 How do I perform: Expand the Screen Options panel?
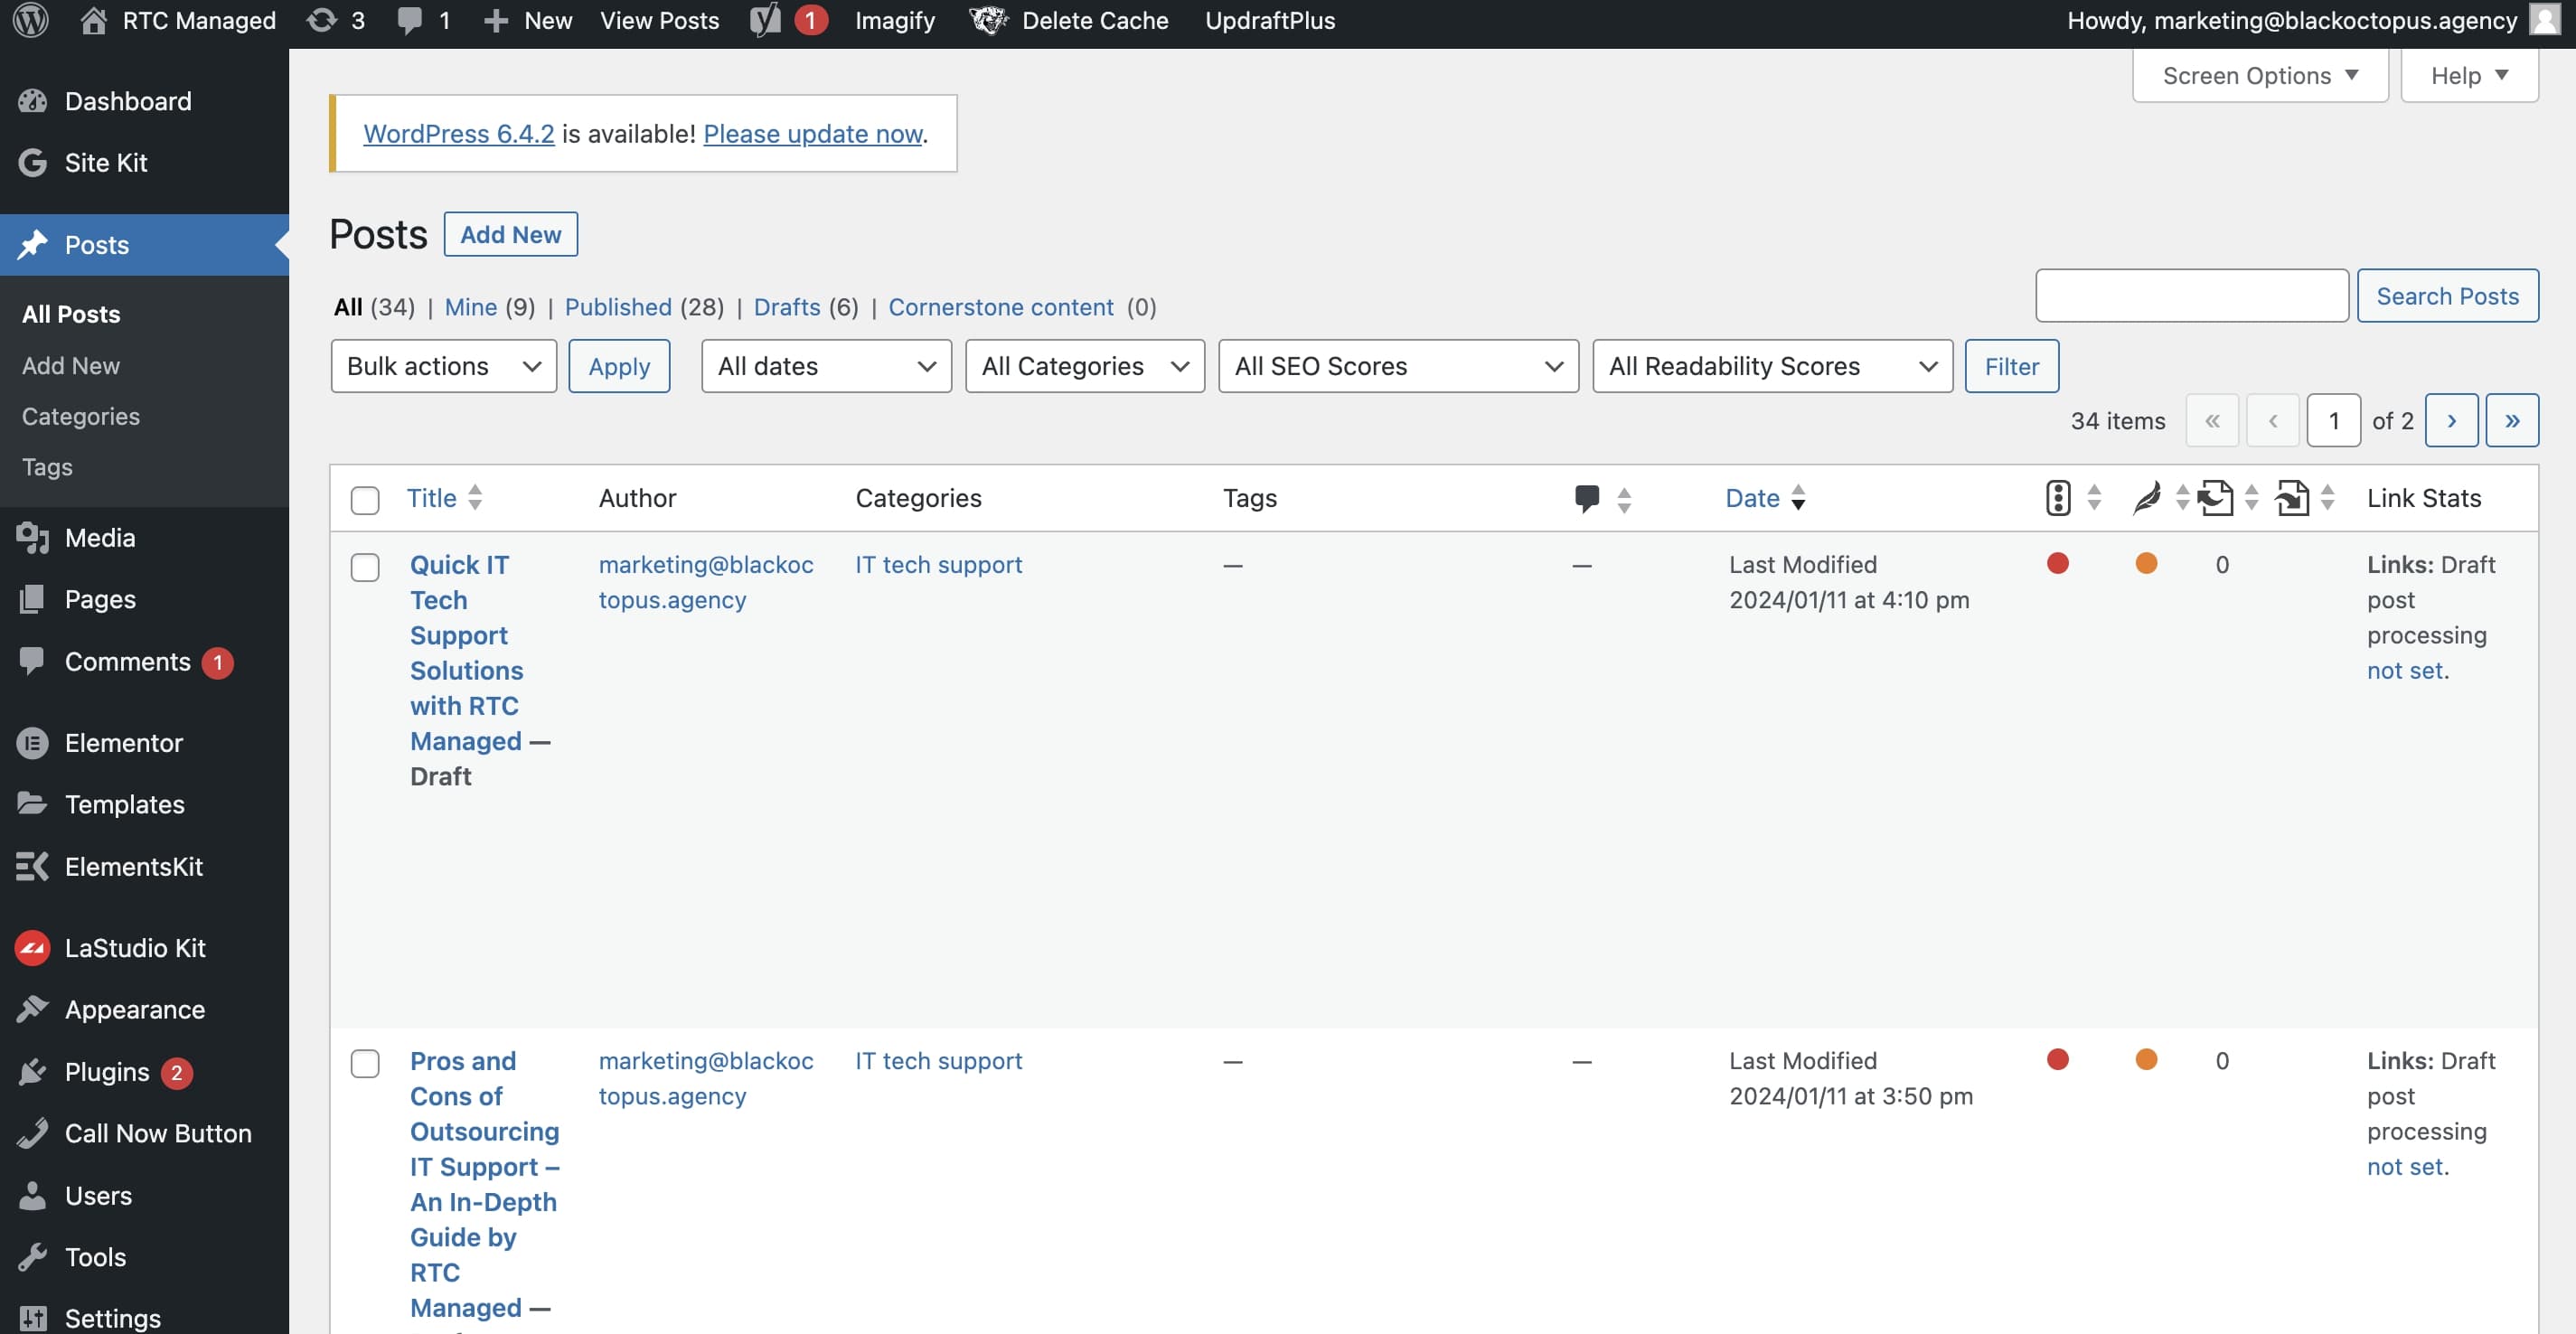[2259, 76]
